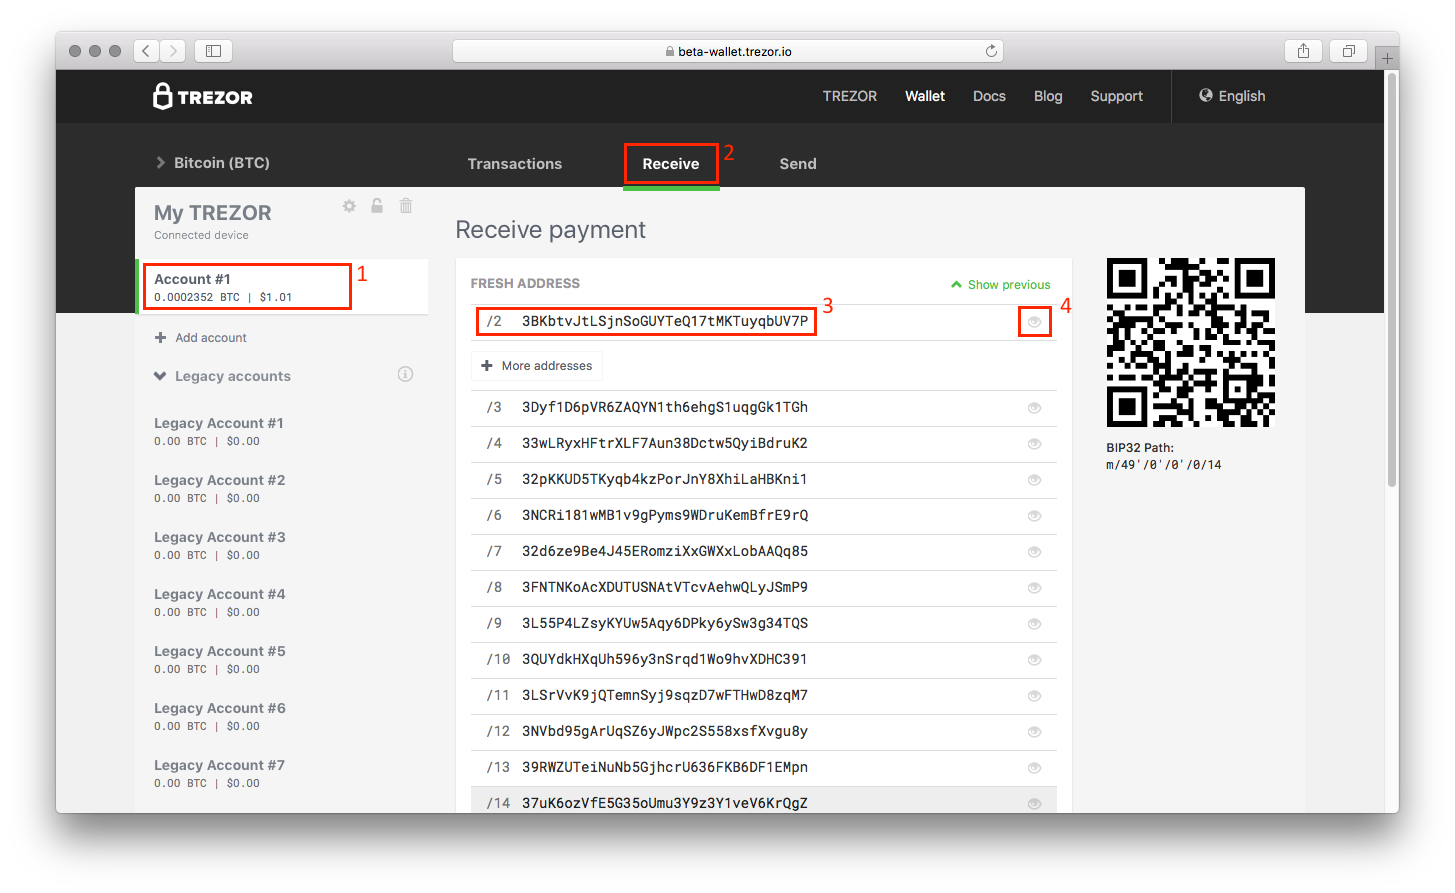Reload the page with refresh icon
This screenshot has width=1455, height=893.
pos(991,51)
